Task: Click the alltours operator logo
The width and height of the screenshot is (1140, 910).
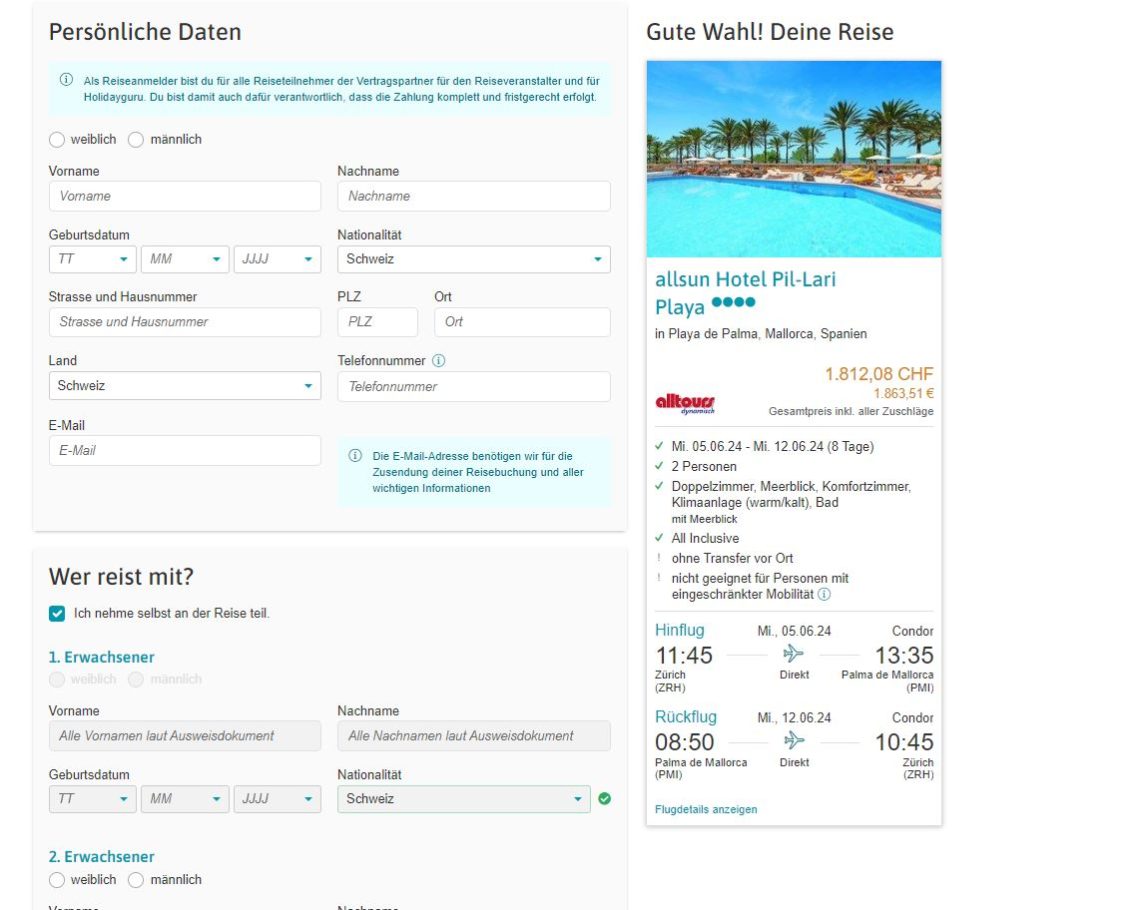Action: click(x=685, y=403)
